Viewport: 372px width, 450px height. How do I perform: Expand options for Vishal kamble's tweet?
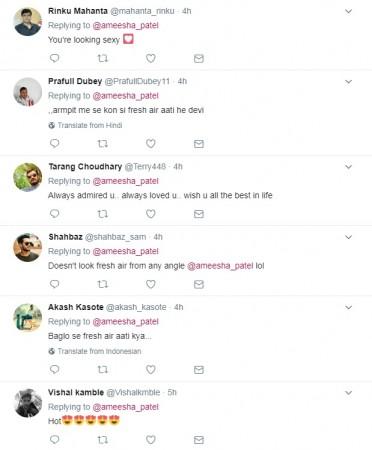348,393
